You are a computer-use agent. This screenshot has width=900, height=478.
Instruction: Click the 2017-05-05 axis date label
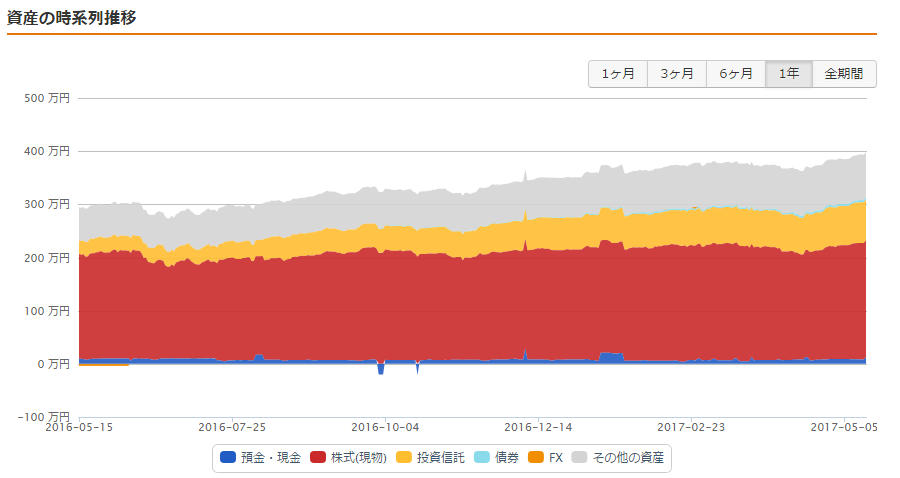click(844, 428)
